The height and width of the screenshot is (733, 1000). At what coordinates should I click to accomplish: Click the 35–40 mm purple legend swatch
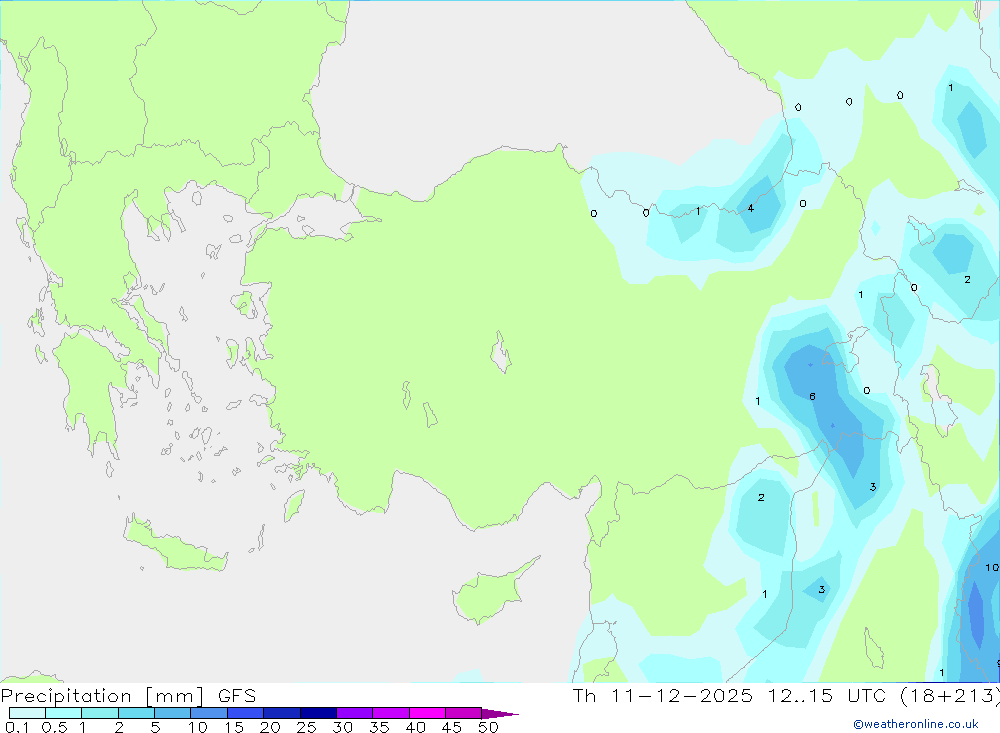point(391,713)
